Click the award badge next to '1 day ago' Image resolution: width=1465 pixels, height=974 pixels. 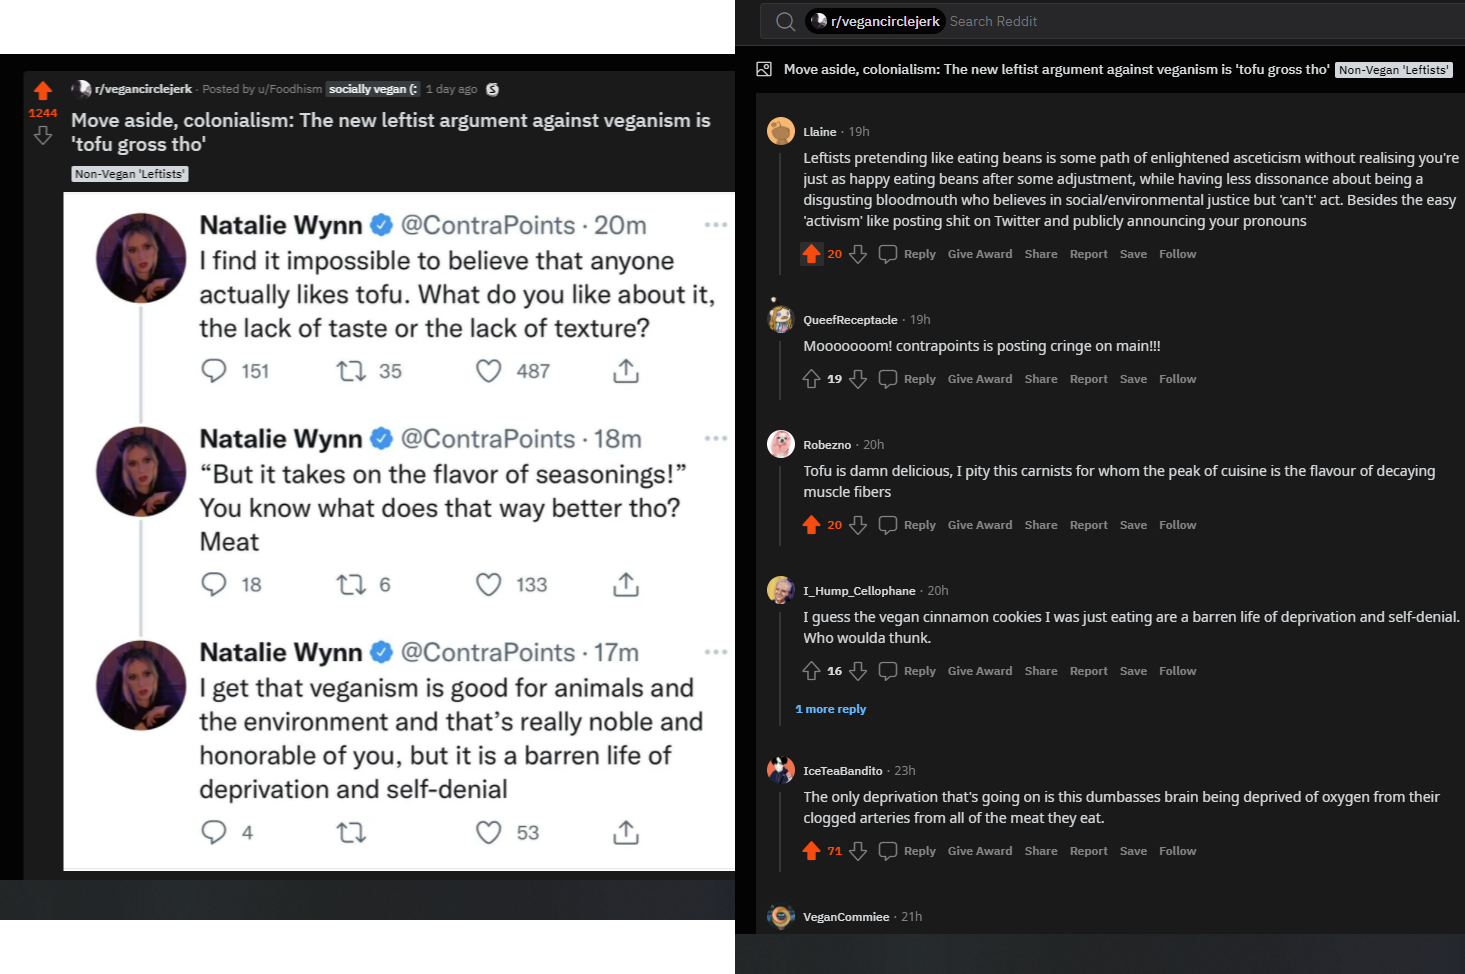[x=492, y=89]
